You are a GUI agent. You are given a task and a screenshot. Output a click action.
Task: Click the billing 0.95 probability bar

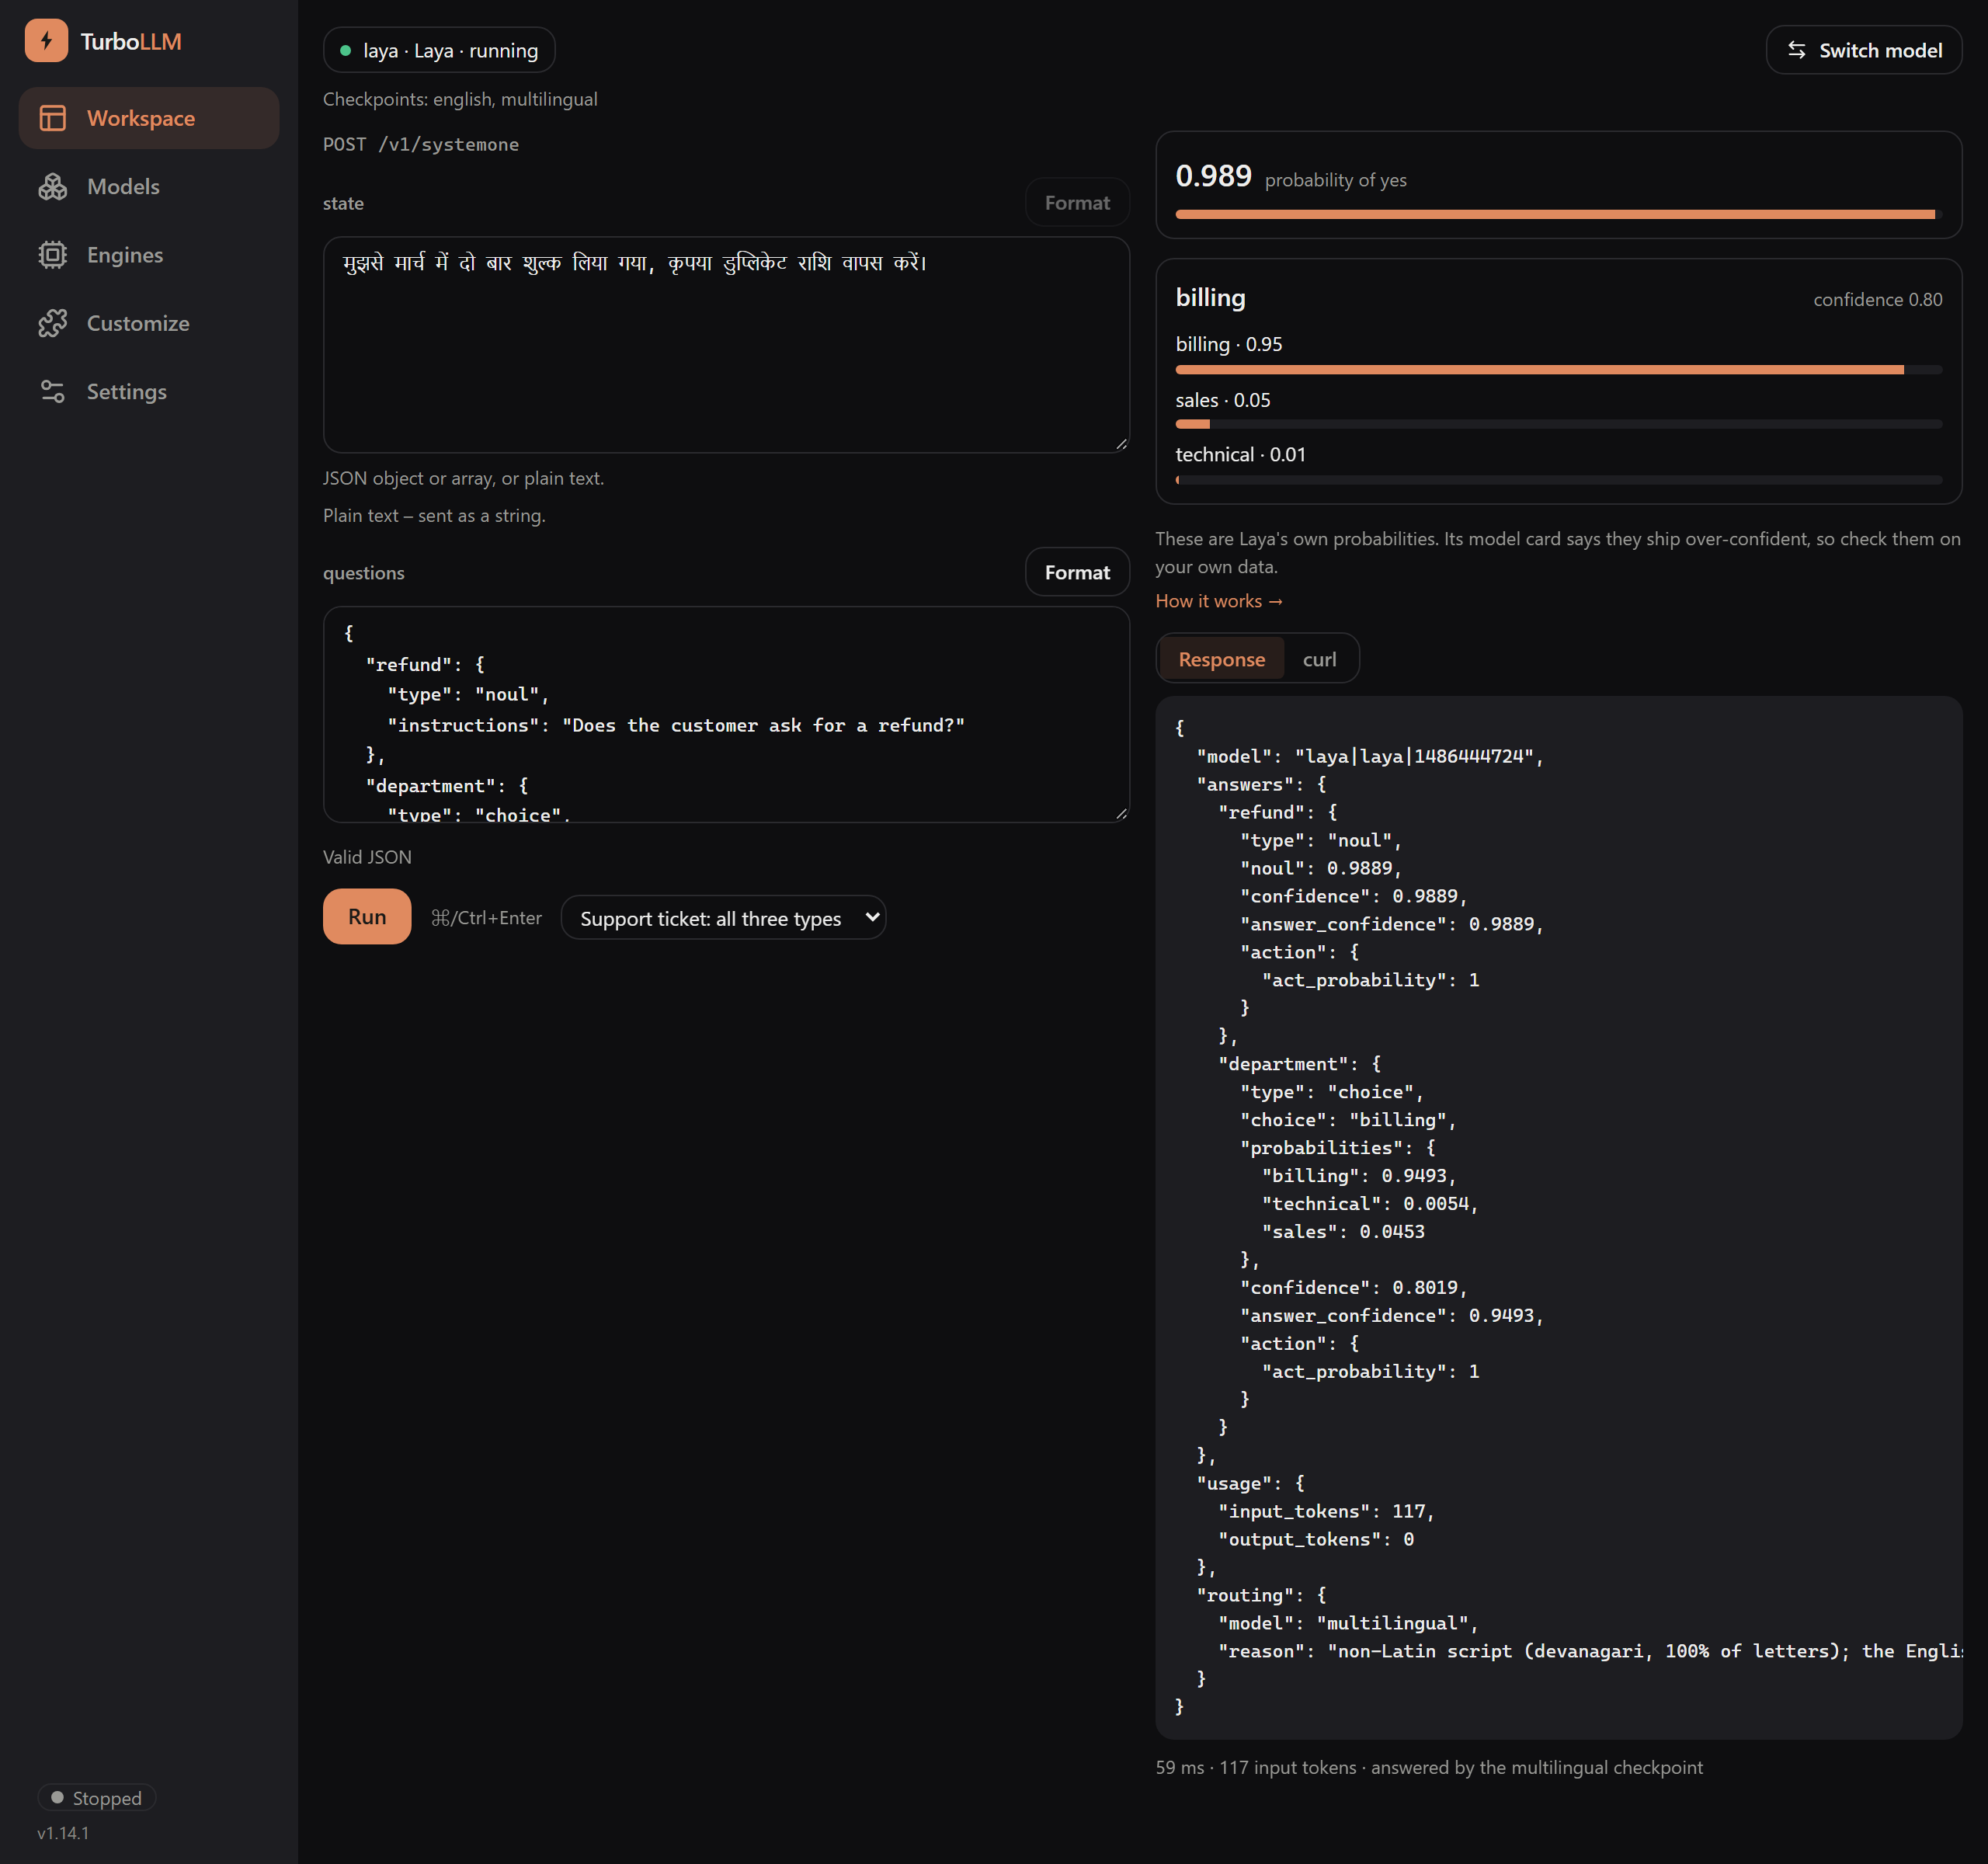click(1558, 370)
